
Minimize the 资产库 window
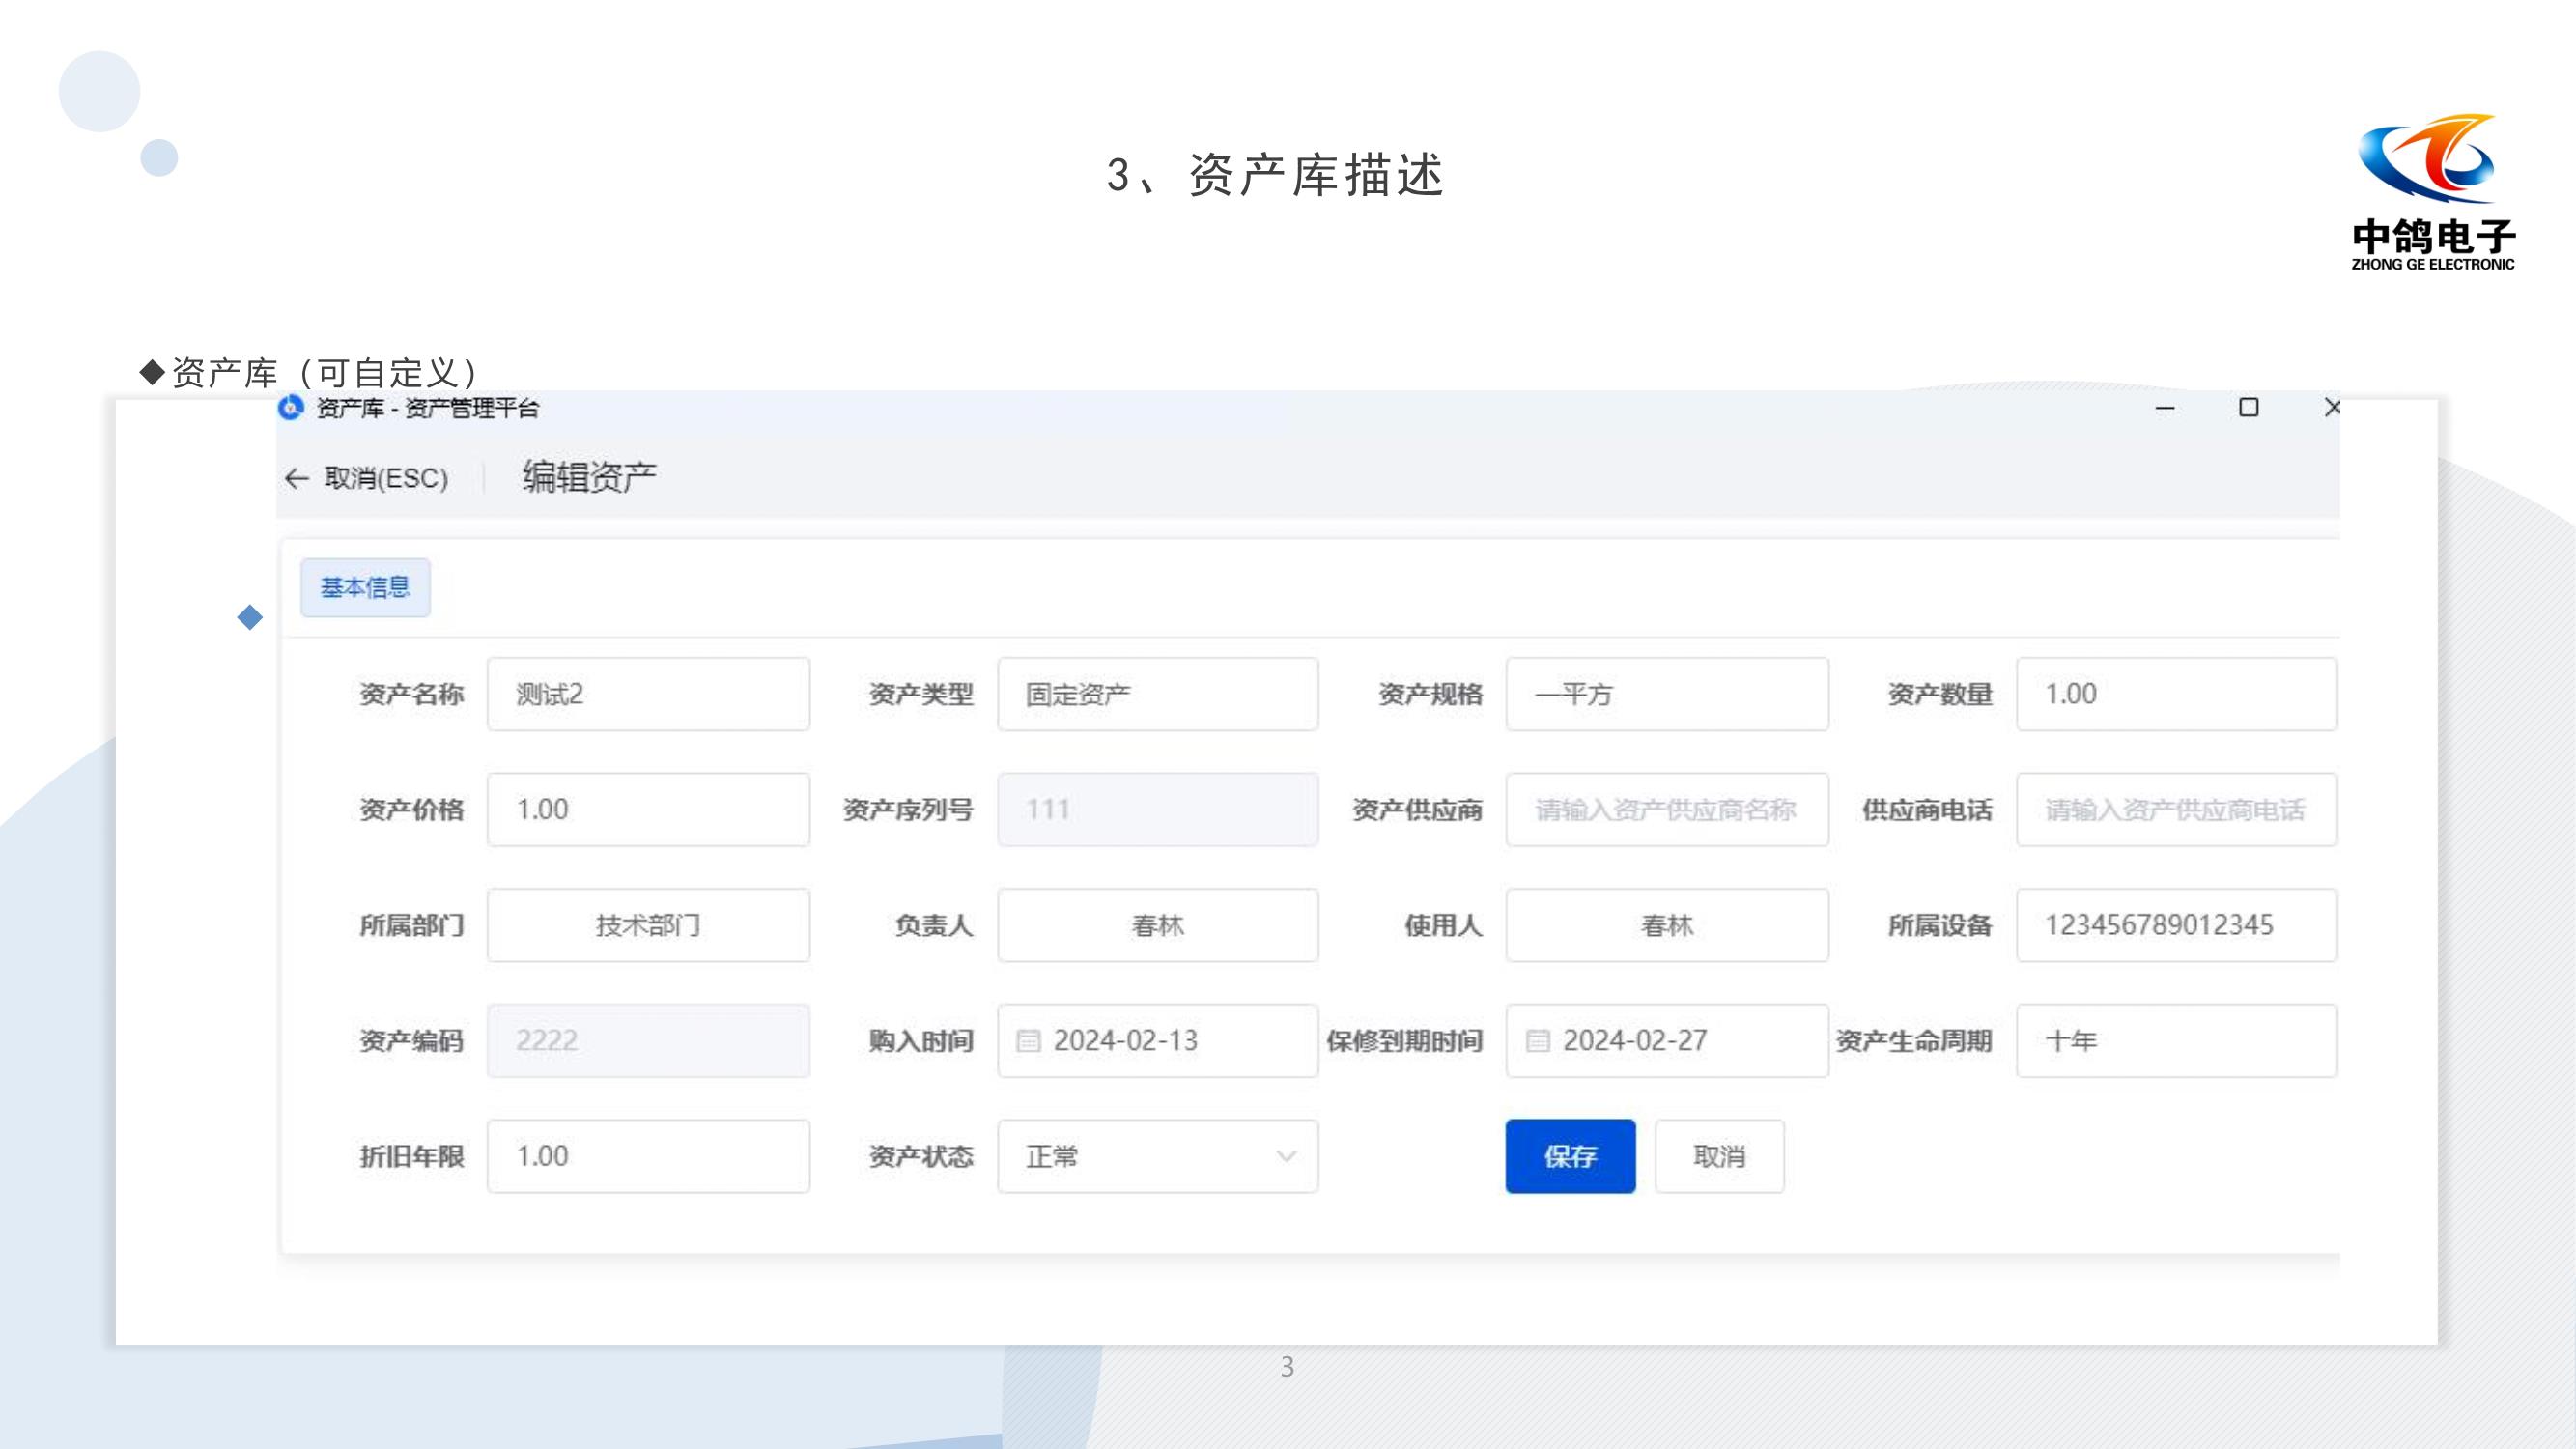[x=2165, y=408]
